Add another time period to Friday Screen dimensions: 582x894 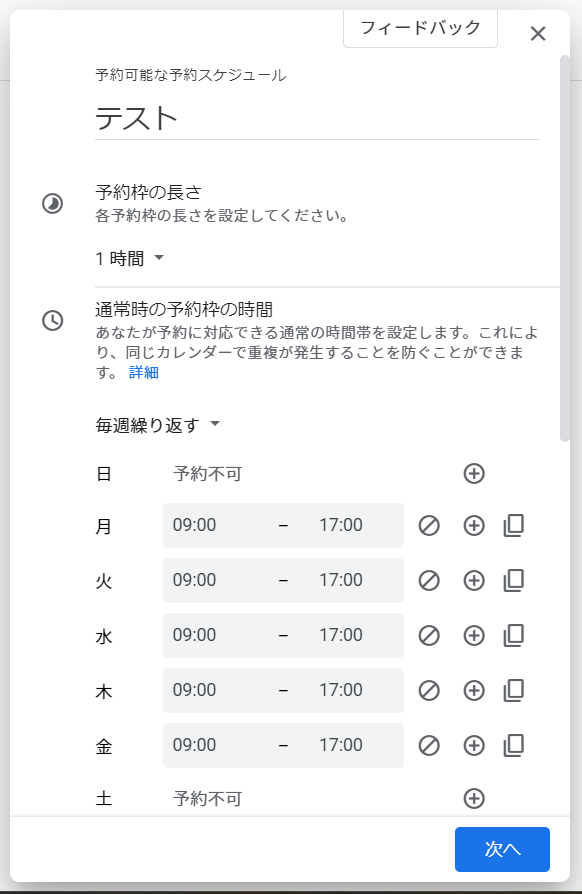click(474, 745)
